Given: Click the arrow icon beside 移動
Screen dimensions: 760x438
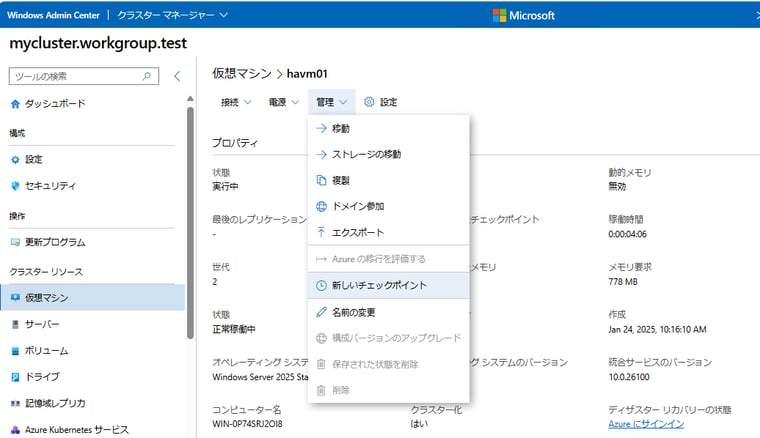Looking at the screenshot, I should click(x=321, y=128).
